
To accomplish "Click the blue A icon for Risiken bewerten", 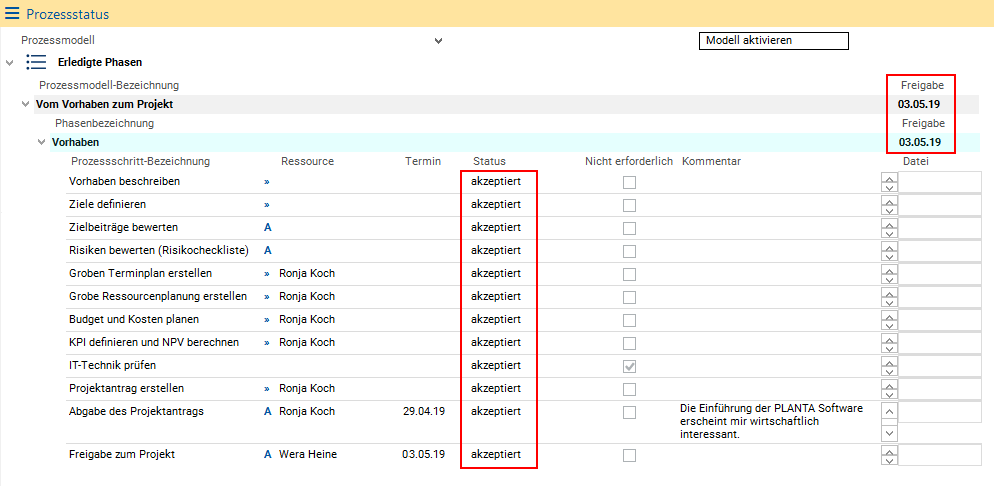I will click(268, 250).
